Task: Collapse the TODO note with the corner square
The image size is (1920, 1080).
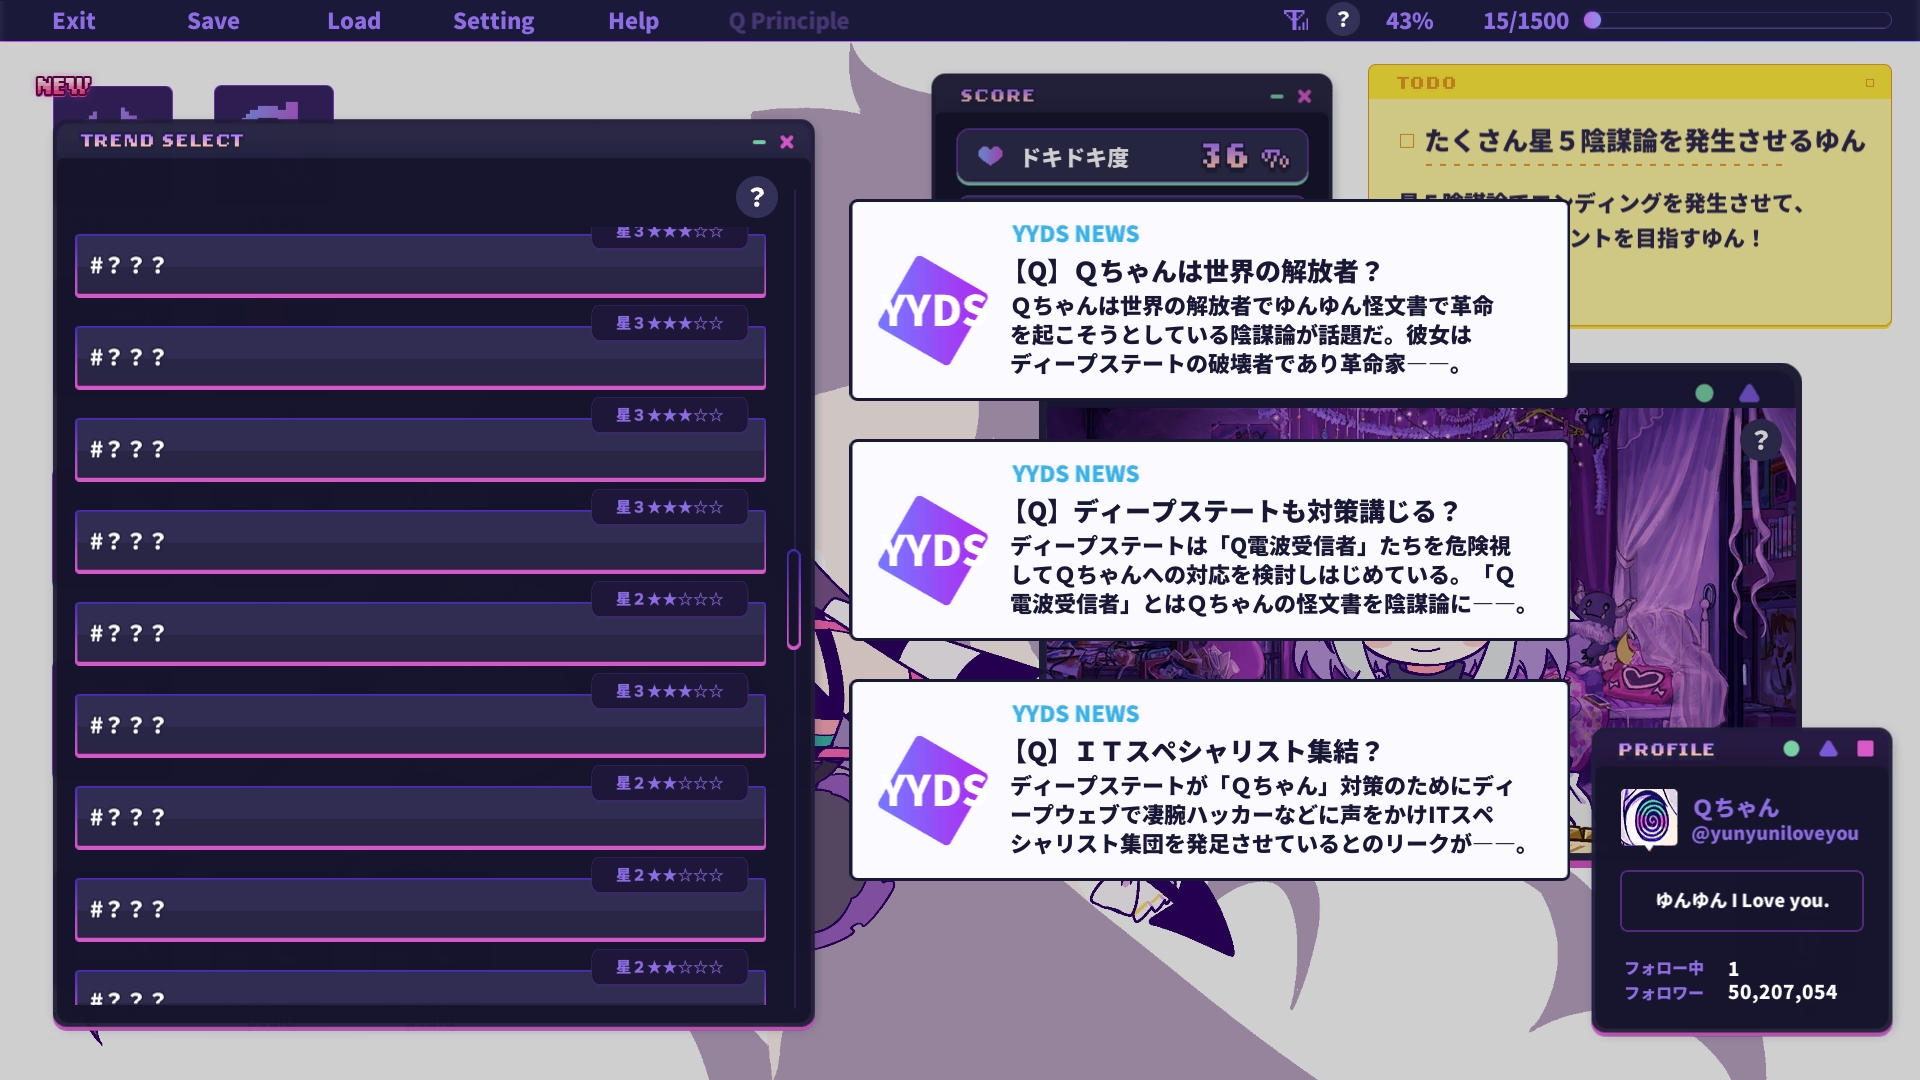Action: click(x=1869, y=83)
